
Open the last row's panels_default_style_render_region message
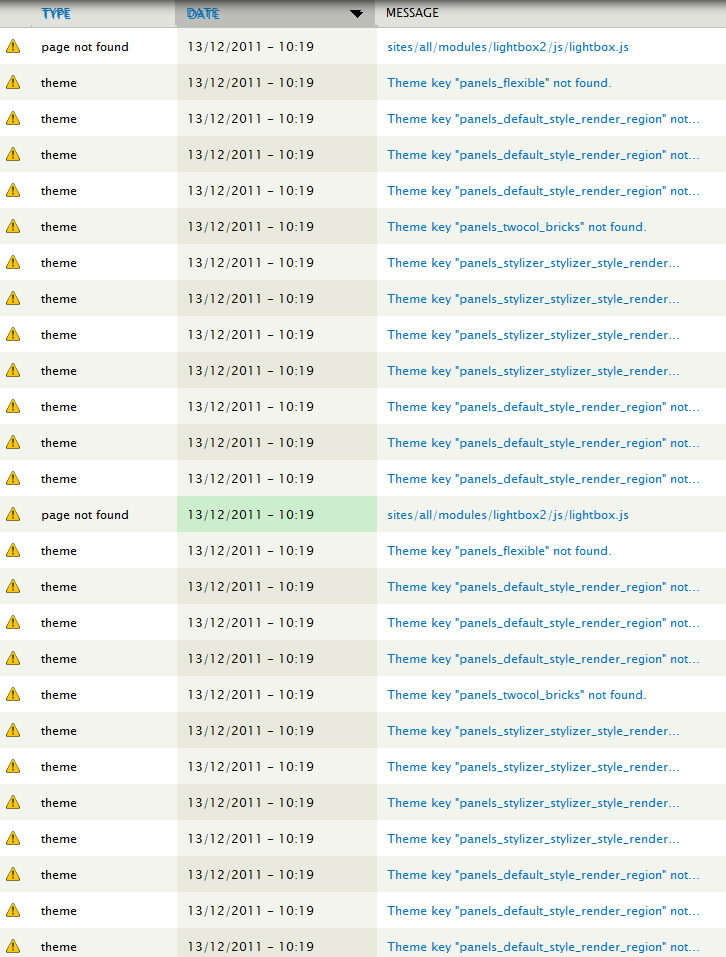tap(543, 947)
